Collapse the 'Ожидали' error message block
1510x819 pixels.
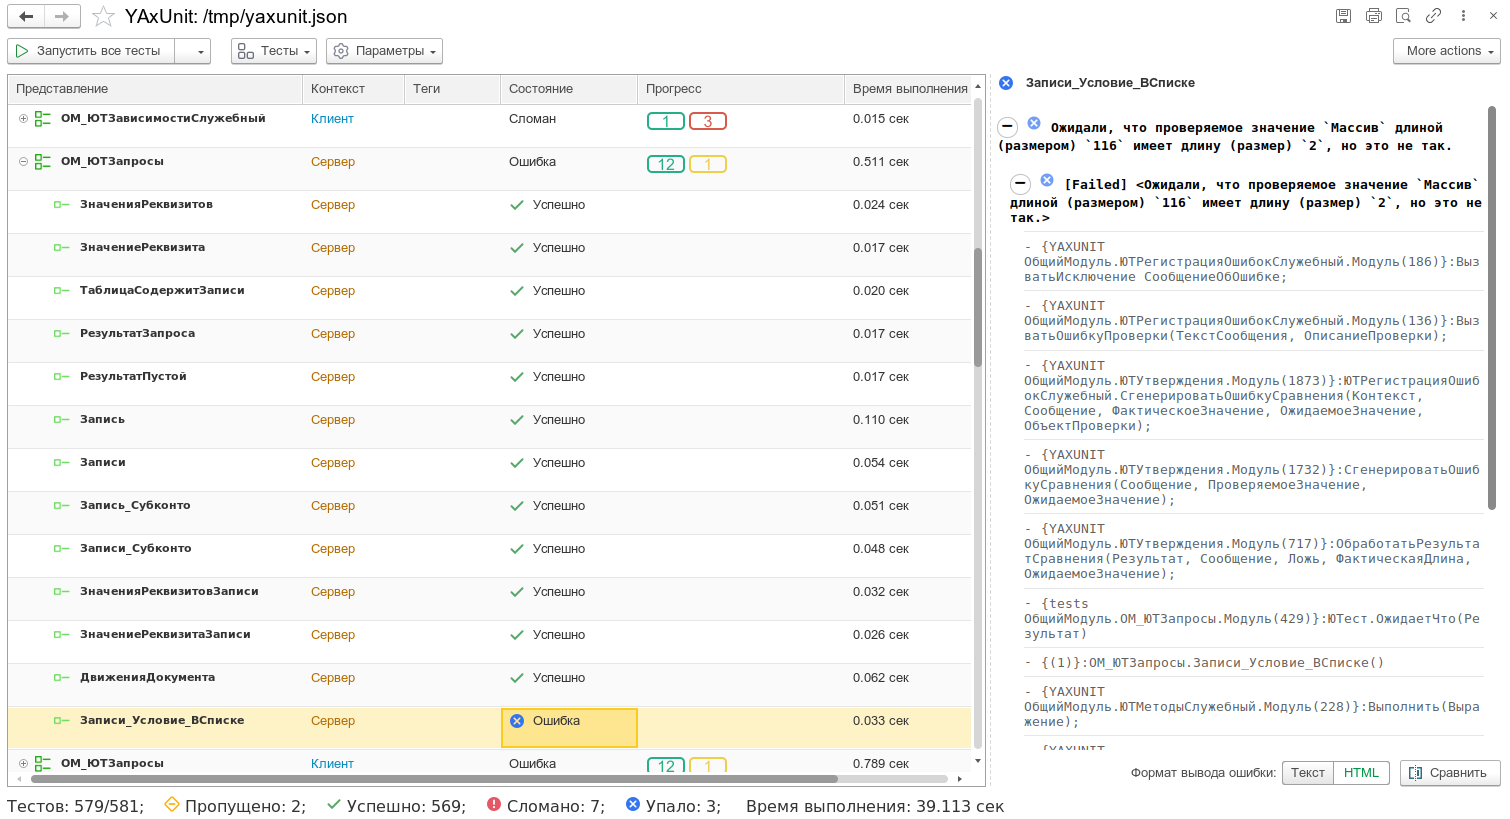pyautogui.click(x=1008, y=127)
